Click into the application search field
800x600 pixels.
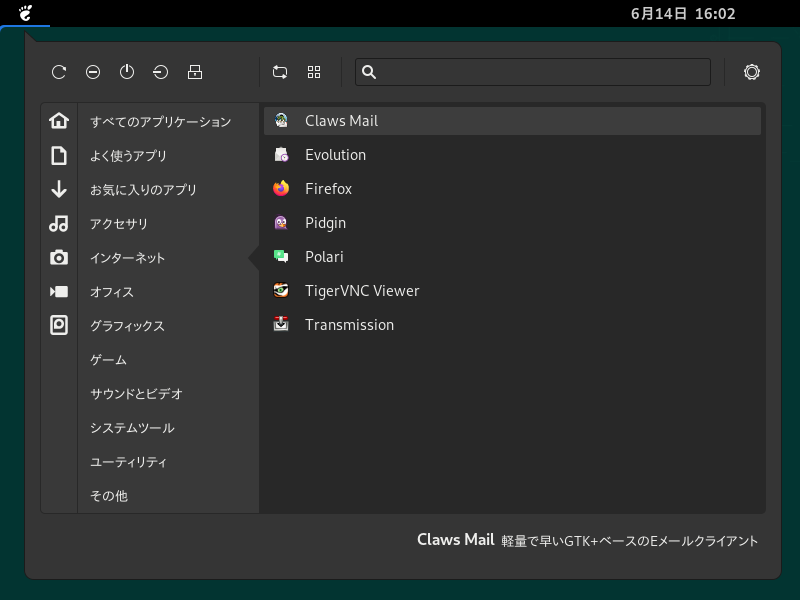(533, 72)
